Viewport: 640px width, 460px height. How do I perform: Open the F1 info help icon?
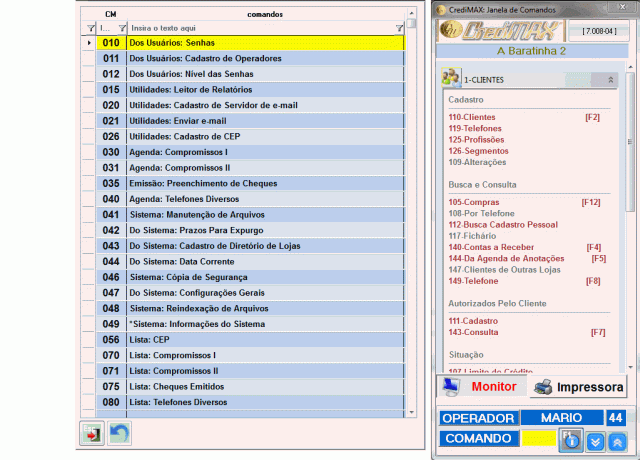[571, 439]
